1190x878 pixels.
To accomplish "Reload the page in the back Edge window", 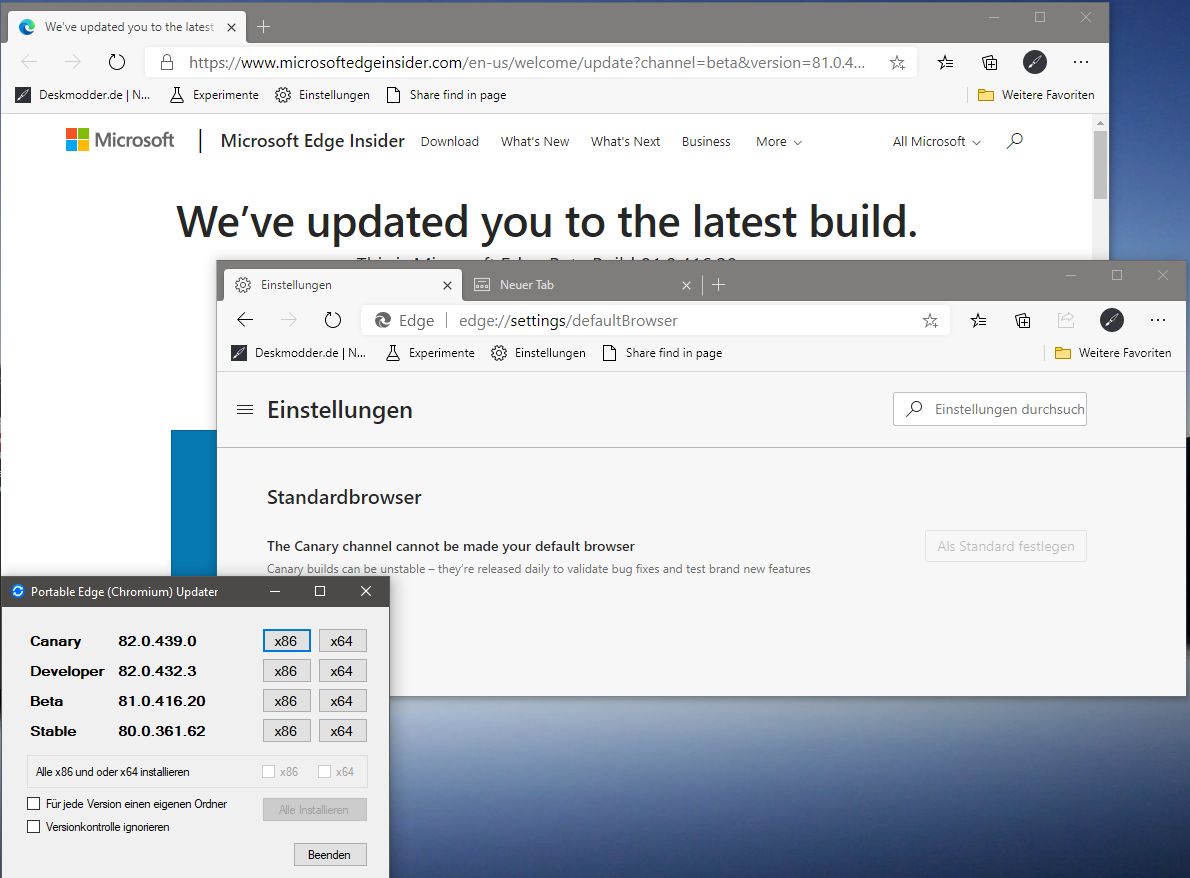I will (x=116, y=62).
